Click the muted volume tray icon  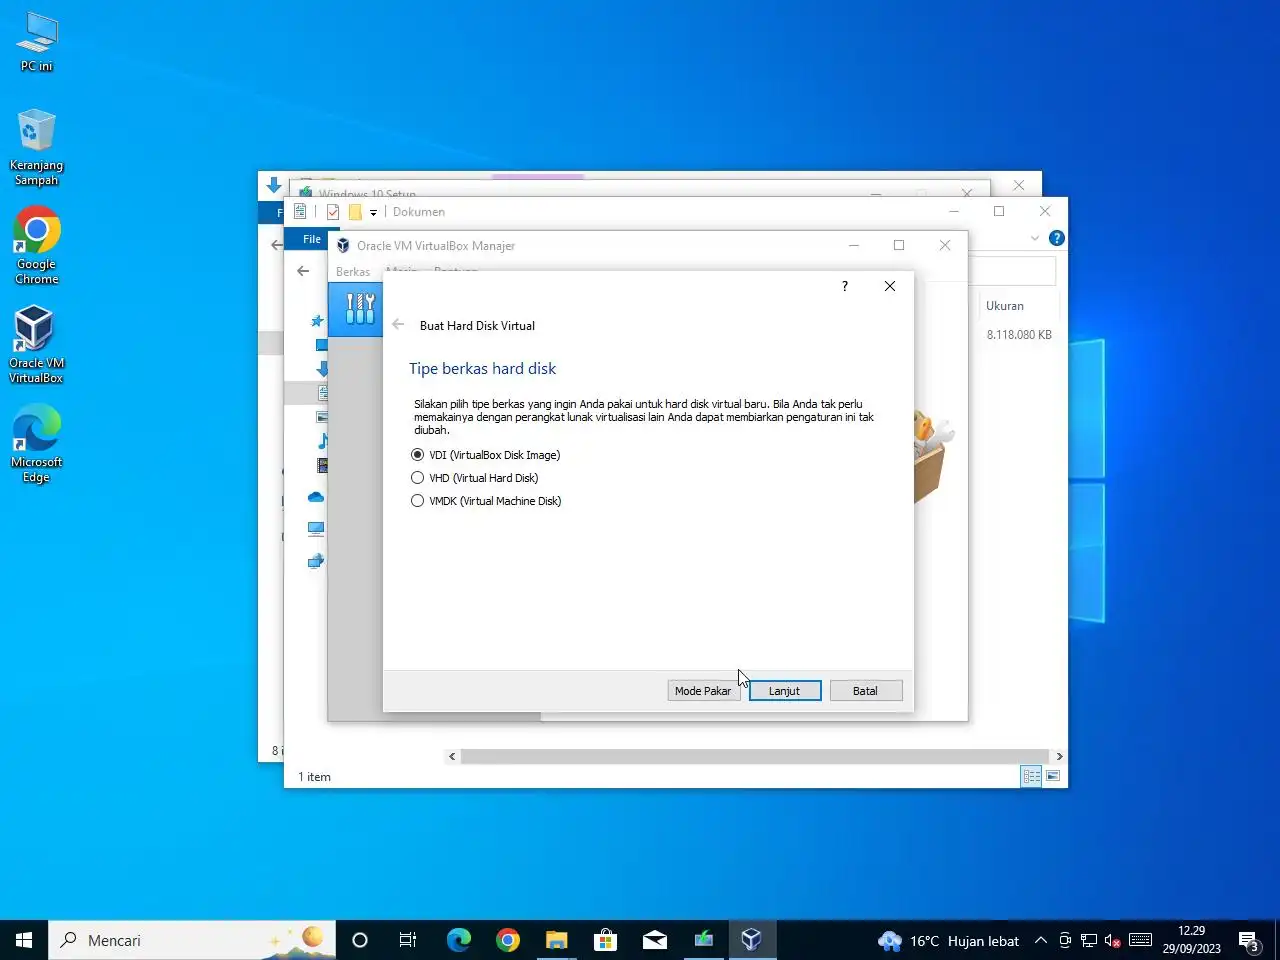click(1112, 940)
